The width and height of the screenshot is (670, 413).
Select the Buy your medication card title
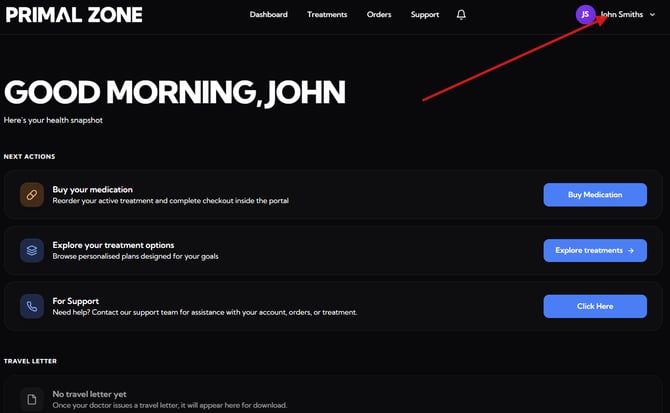coord(92,189)
